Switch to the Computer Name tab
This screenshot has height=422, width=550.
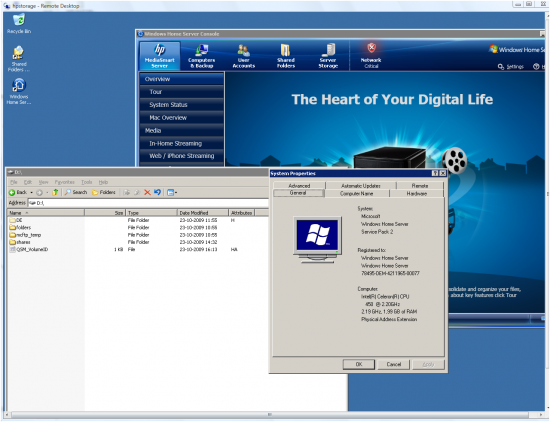(x=357, y=193)
